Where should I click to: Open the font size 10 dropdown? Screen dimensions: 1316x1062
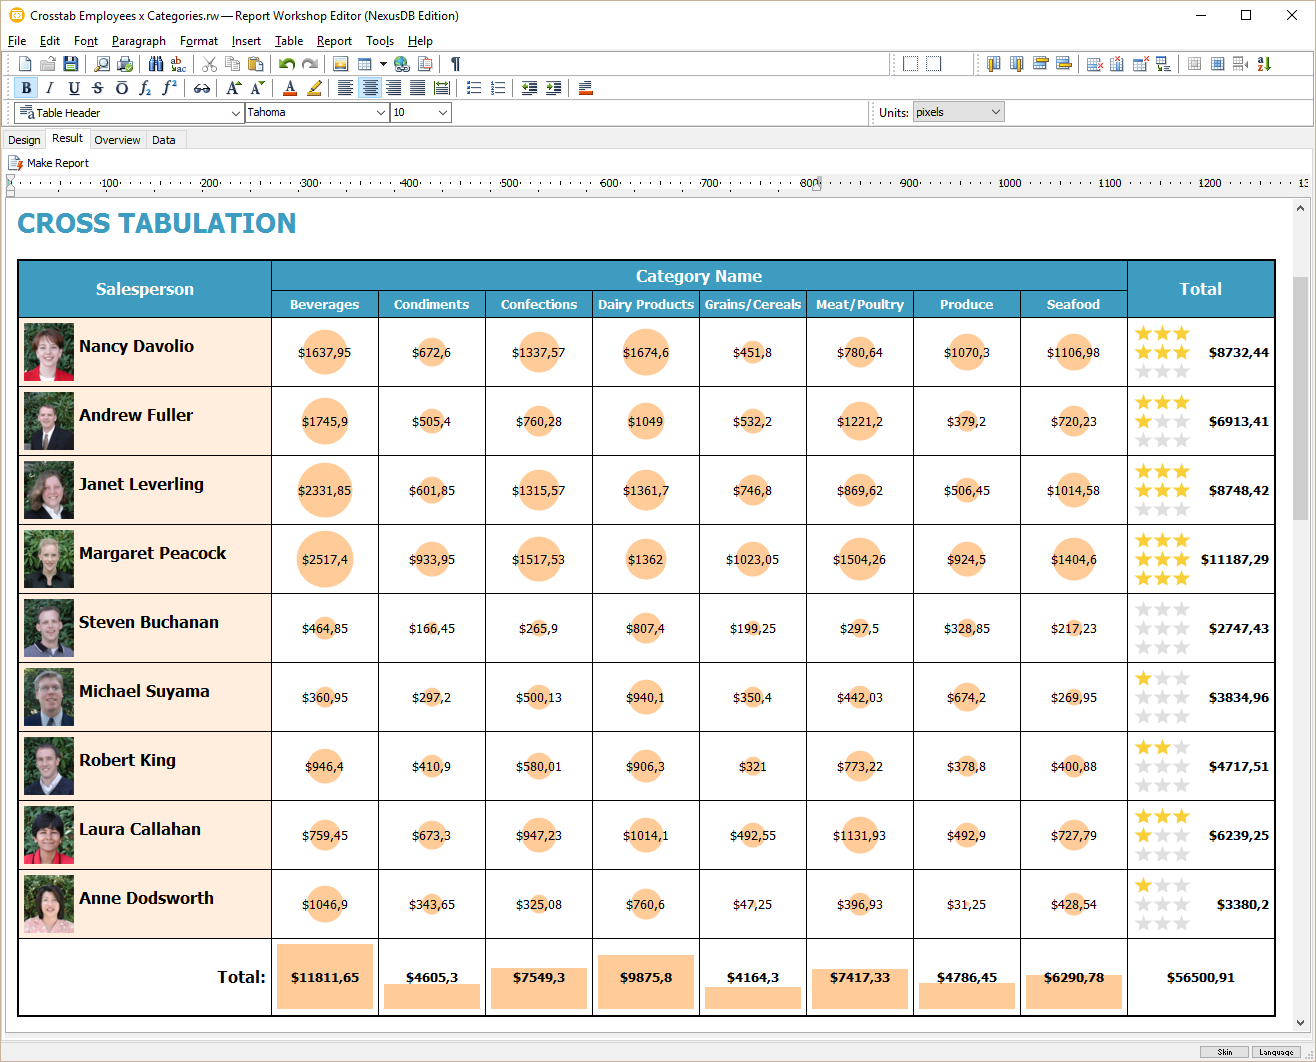pyautogui.click(x=443, y=113)
